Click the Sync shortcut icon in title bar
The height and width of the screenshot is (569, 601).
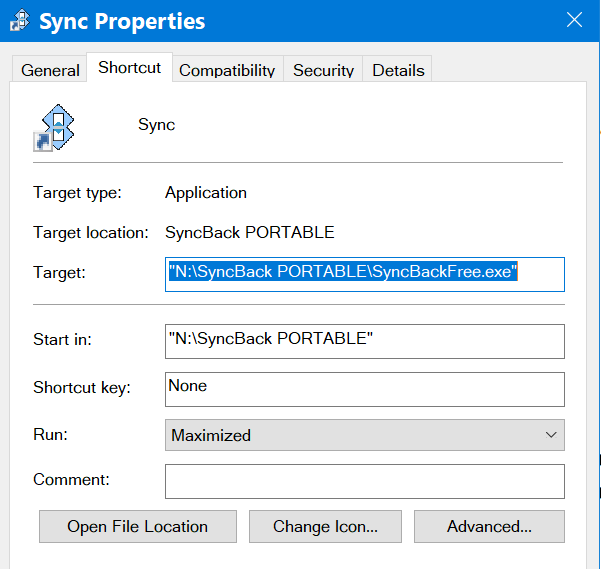click(20, 20)
